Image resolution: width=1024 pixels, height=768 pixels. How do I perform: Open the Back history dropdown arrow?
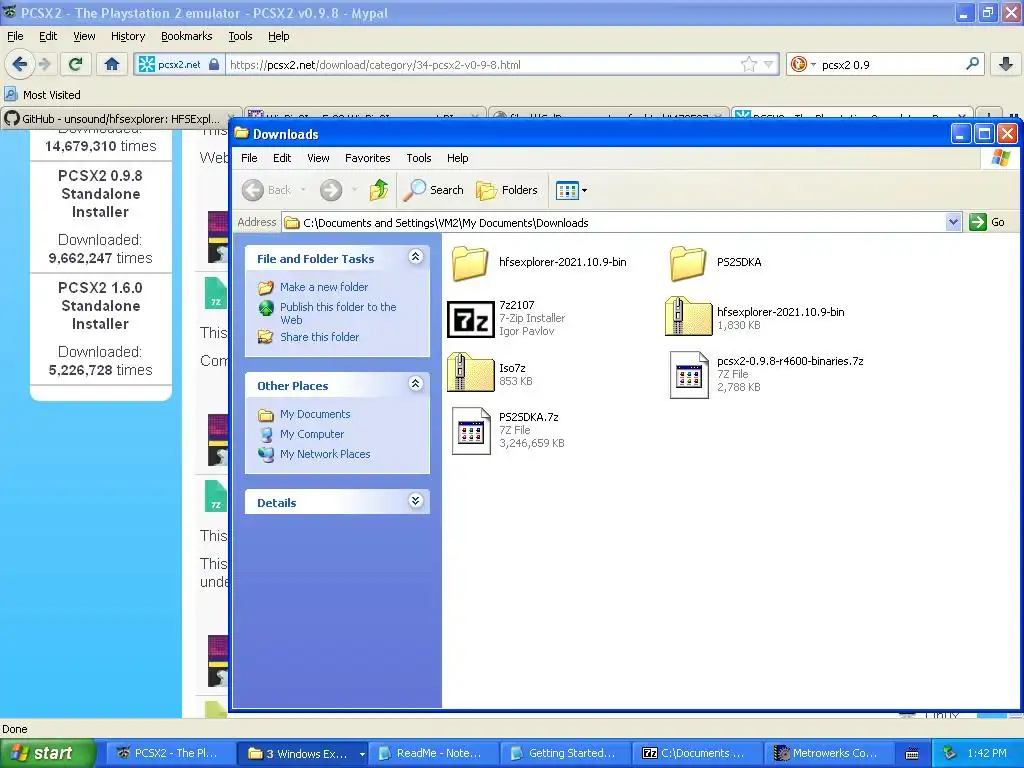pyautogui.click(x=303, y=190)
